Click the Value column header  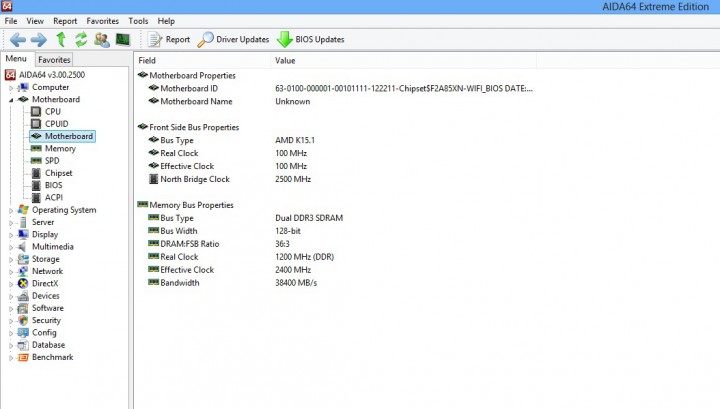(x=403, y=61)
